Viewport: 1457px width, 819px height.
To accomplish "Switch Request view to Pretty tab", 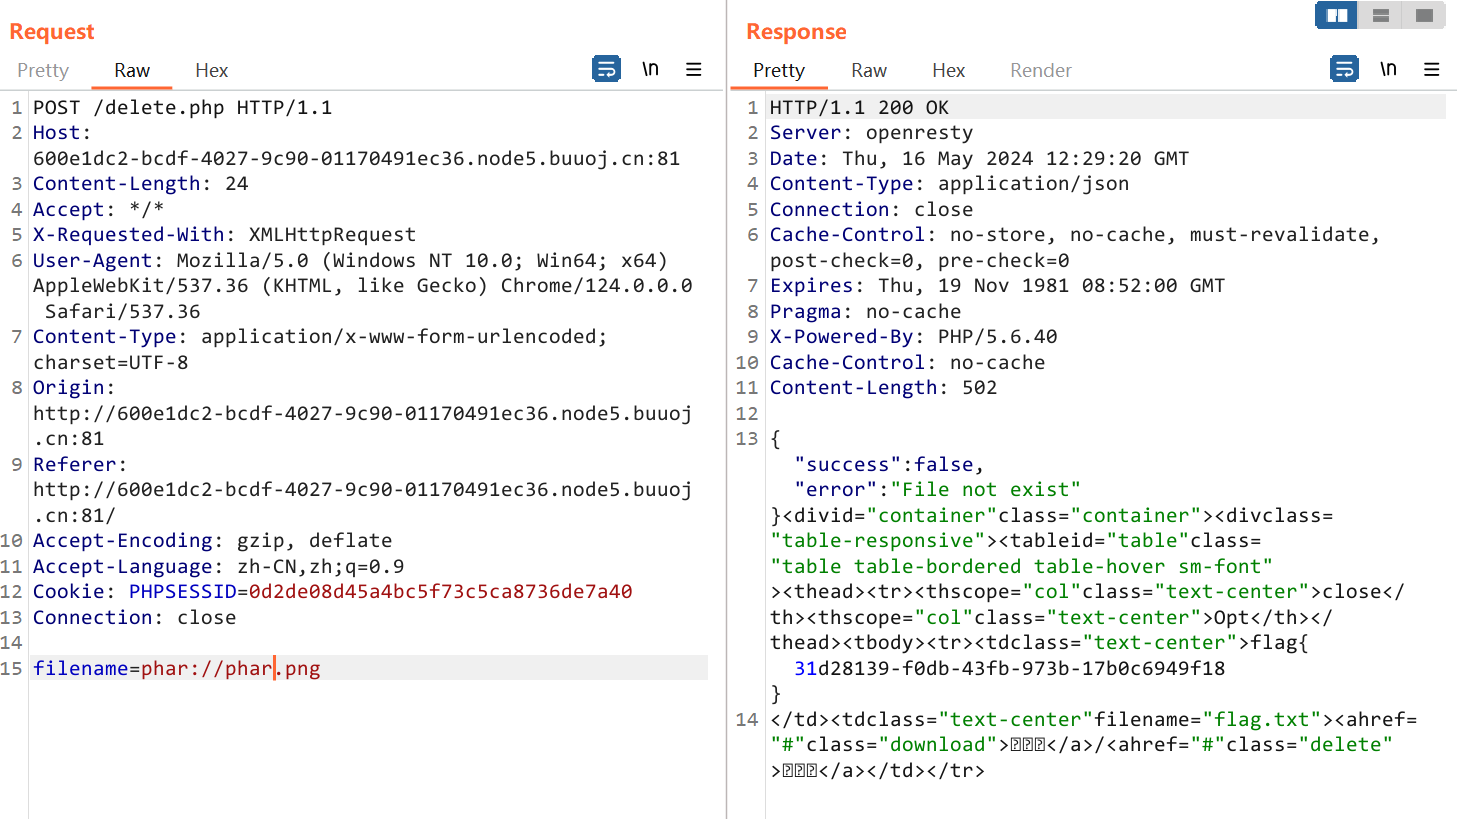I will tap(43, 70).
